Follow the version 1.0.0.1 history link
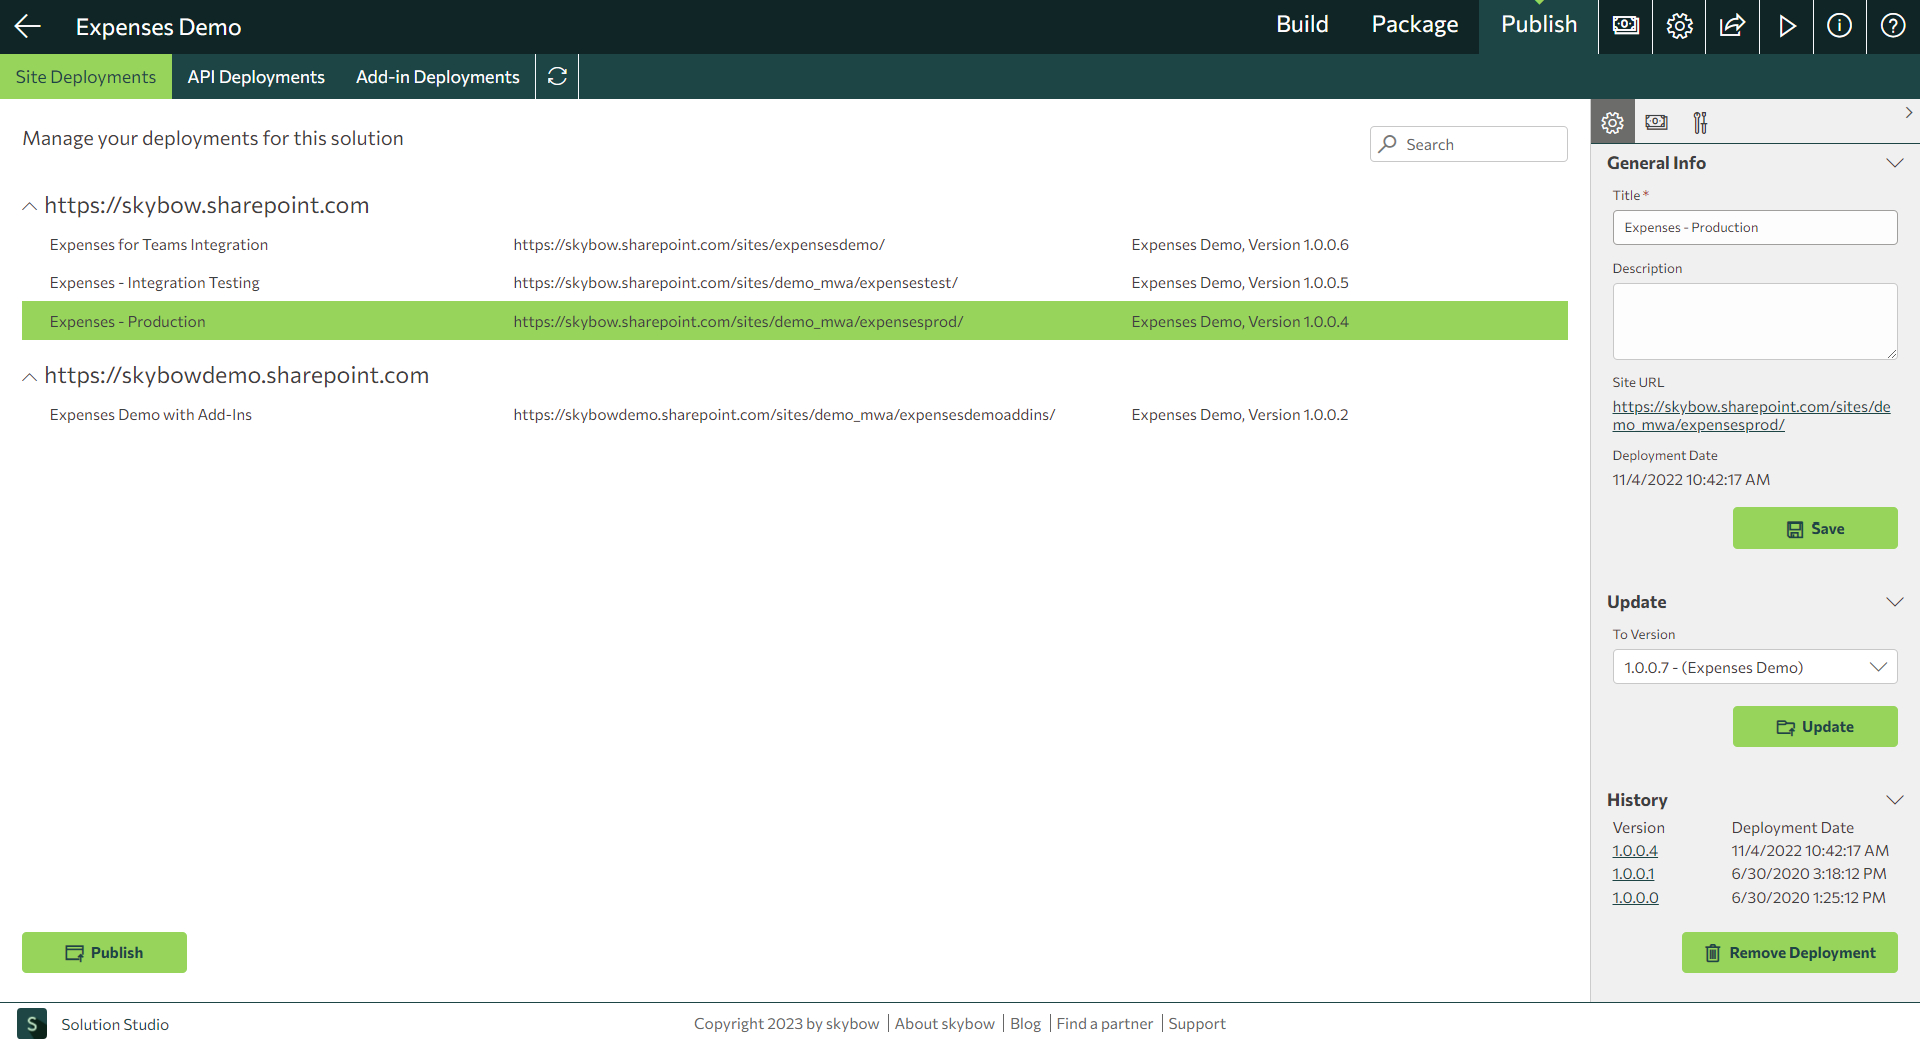 pyautogui.click(x=1634, y=873)
